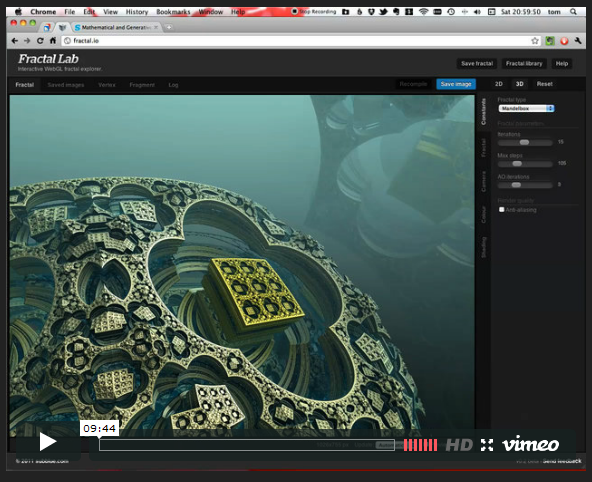
Task: Open Spotlight search magnifier in menu bar
Action: tap(573, 12)
